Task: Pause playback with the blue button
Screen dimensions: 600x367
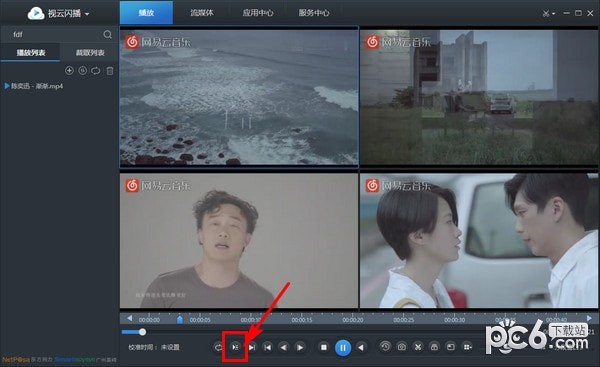Action: pos(343,348)
